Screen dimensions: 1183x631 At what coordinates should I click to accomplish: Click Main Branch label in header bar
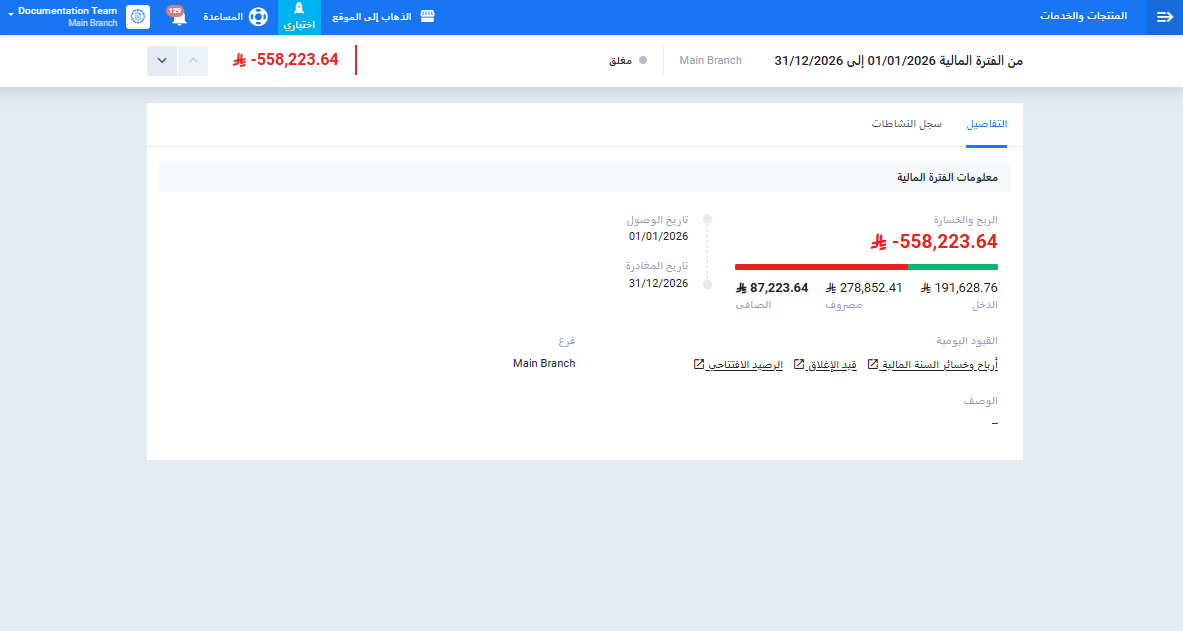710,60
